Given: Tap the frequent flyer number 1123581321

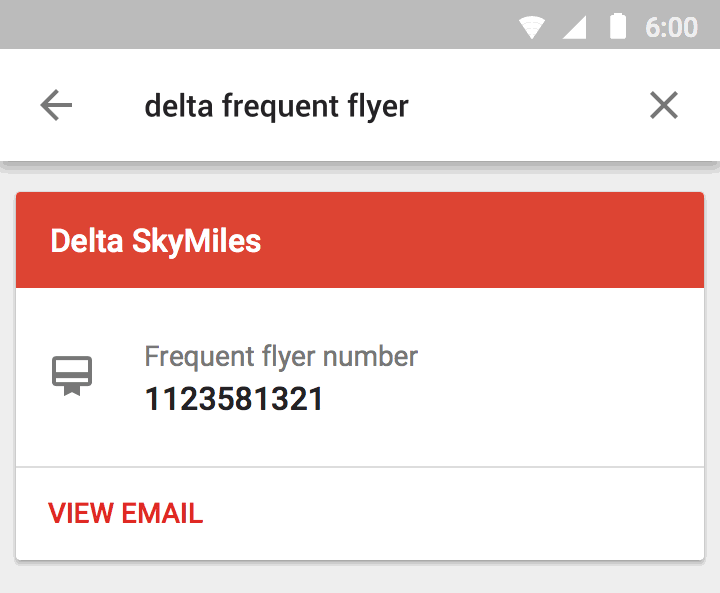Looking at the screenshot, I should point(234,400).
